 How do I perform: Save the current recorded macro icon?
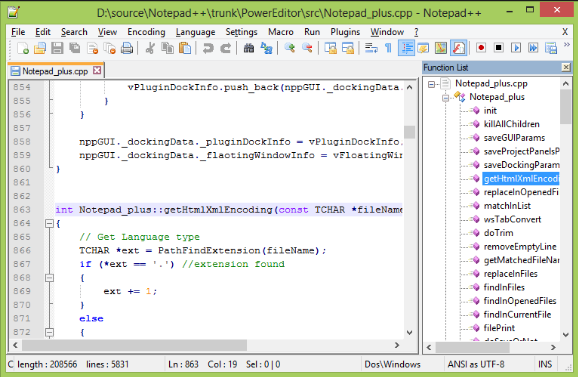(551, 48)
